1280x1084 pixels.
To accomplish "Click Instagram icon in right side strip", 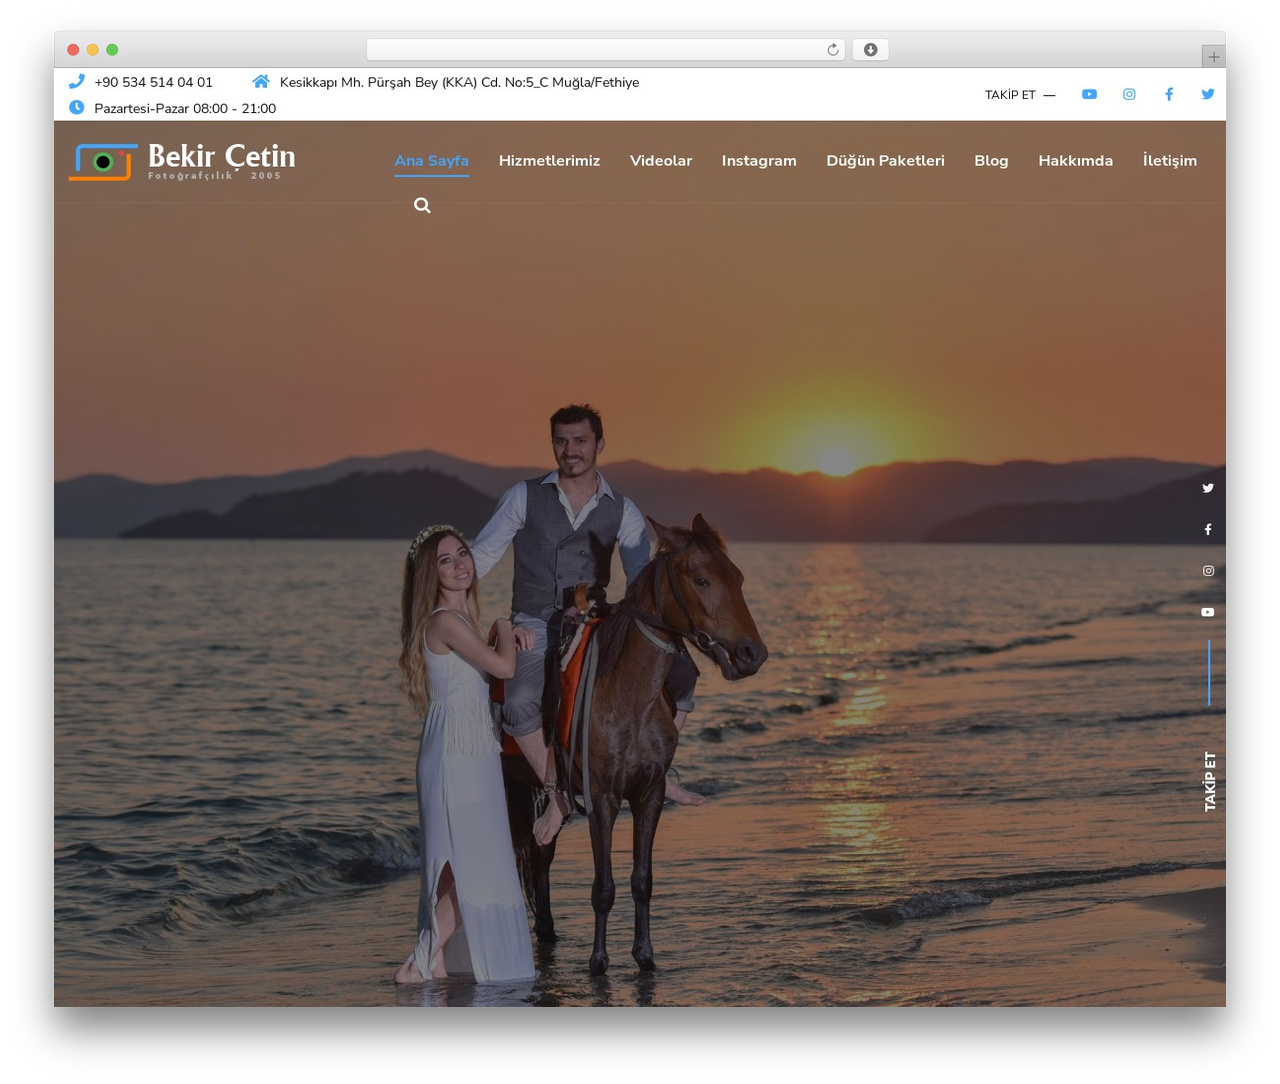I will [1208, 571].
